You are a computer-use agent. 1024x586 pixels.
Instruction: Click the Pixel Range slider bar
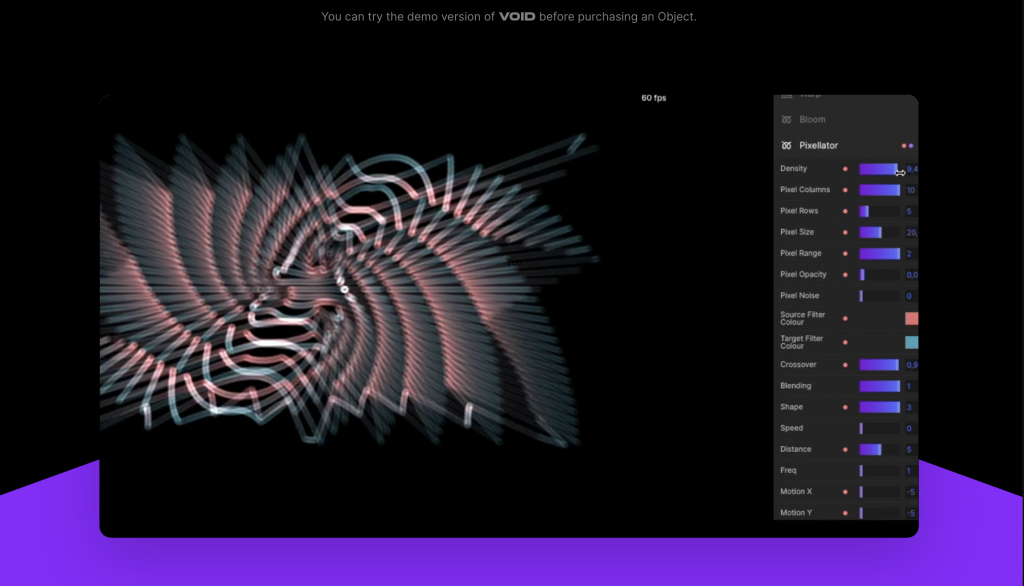[879, 253]
